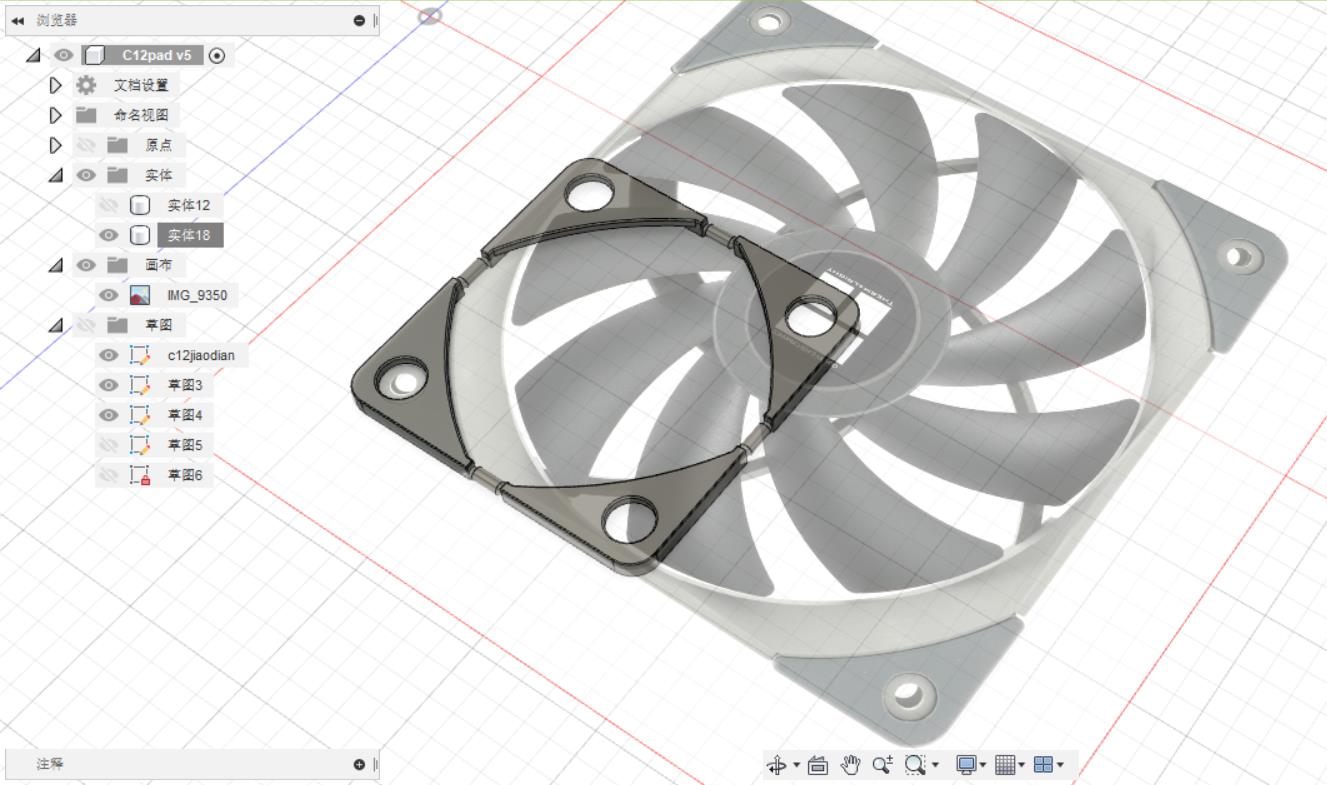
Task: Click the C12pad v5 component icon
Action: click(x=93, y=55)
